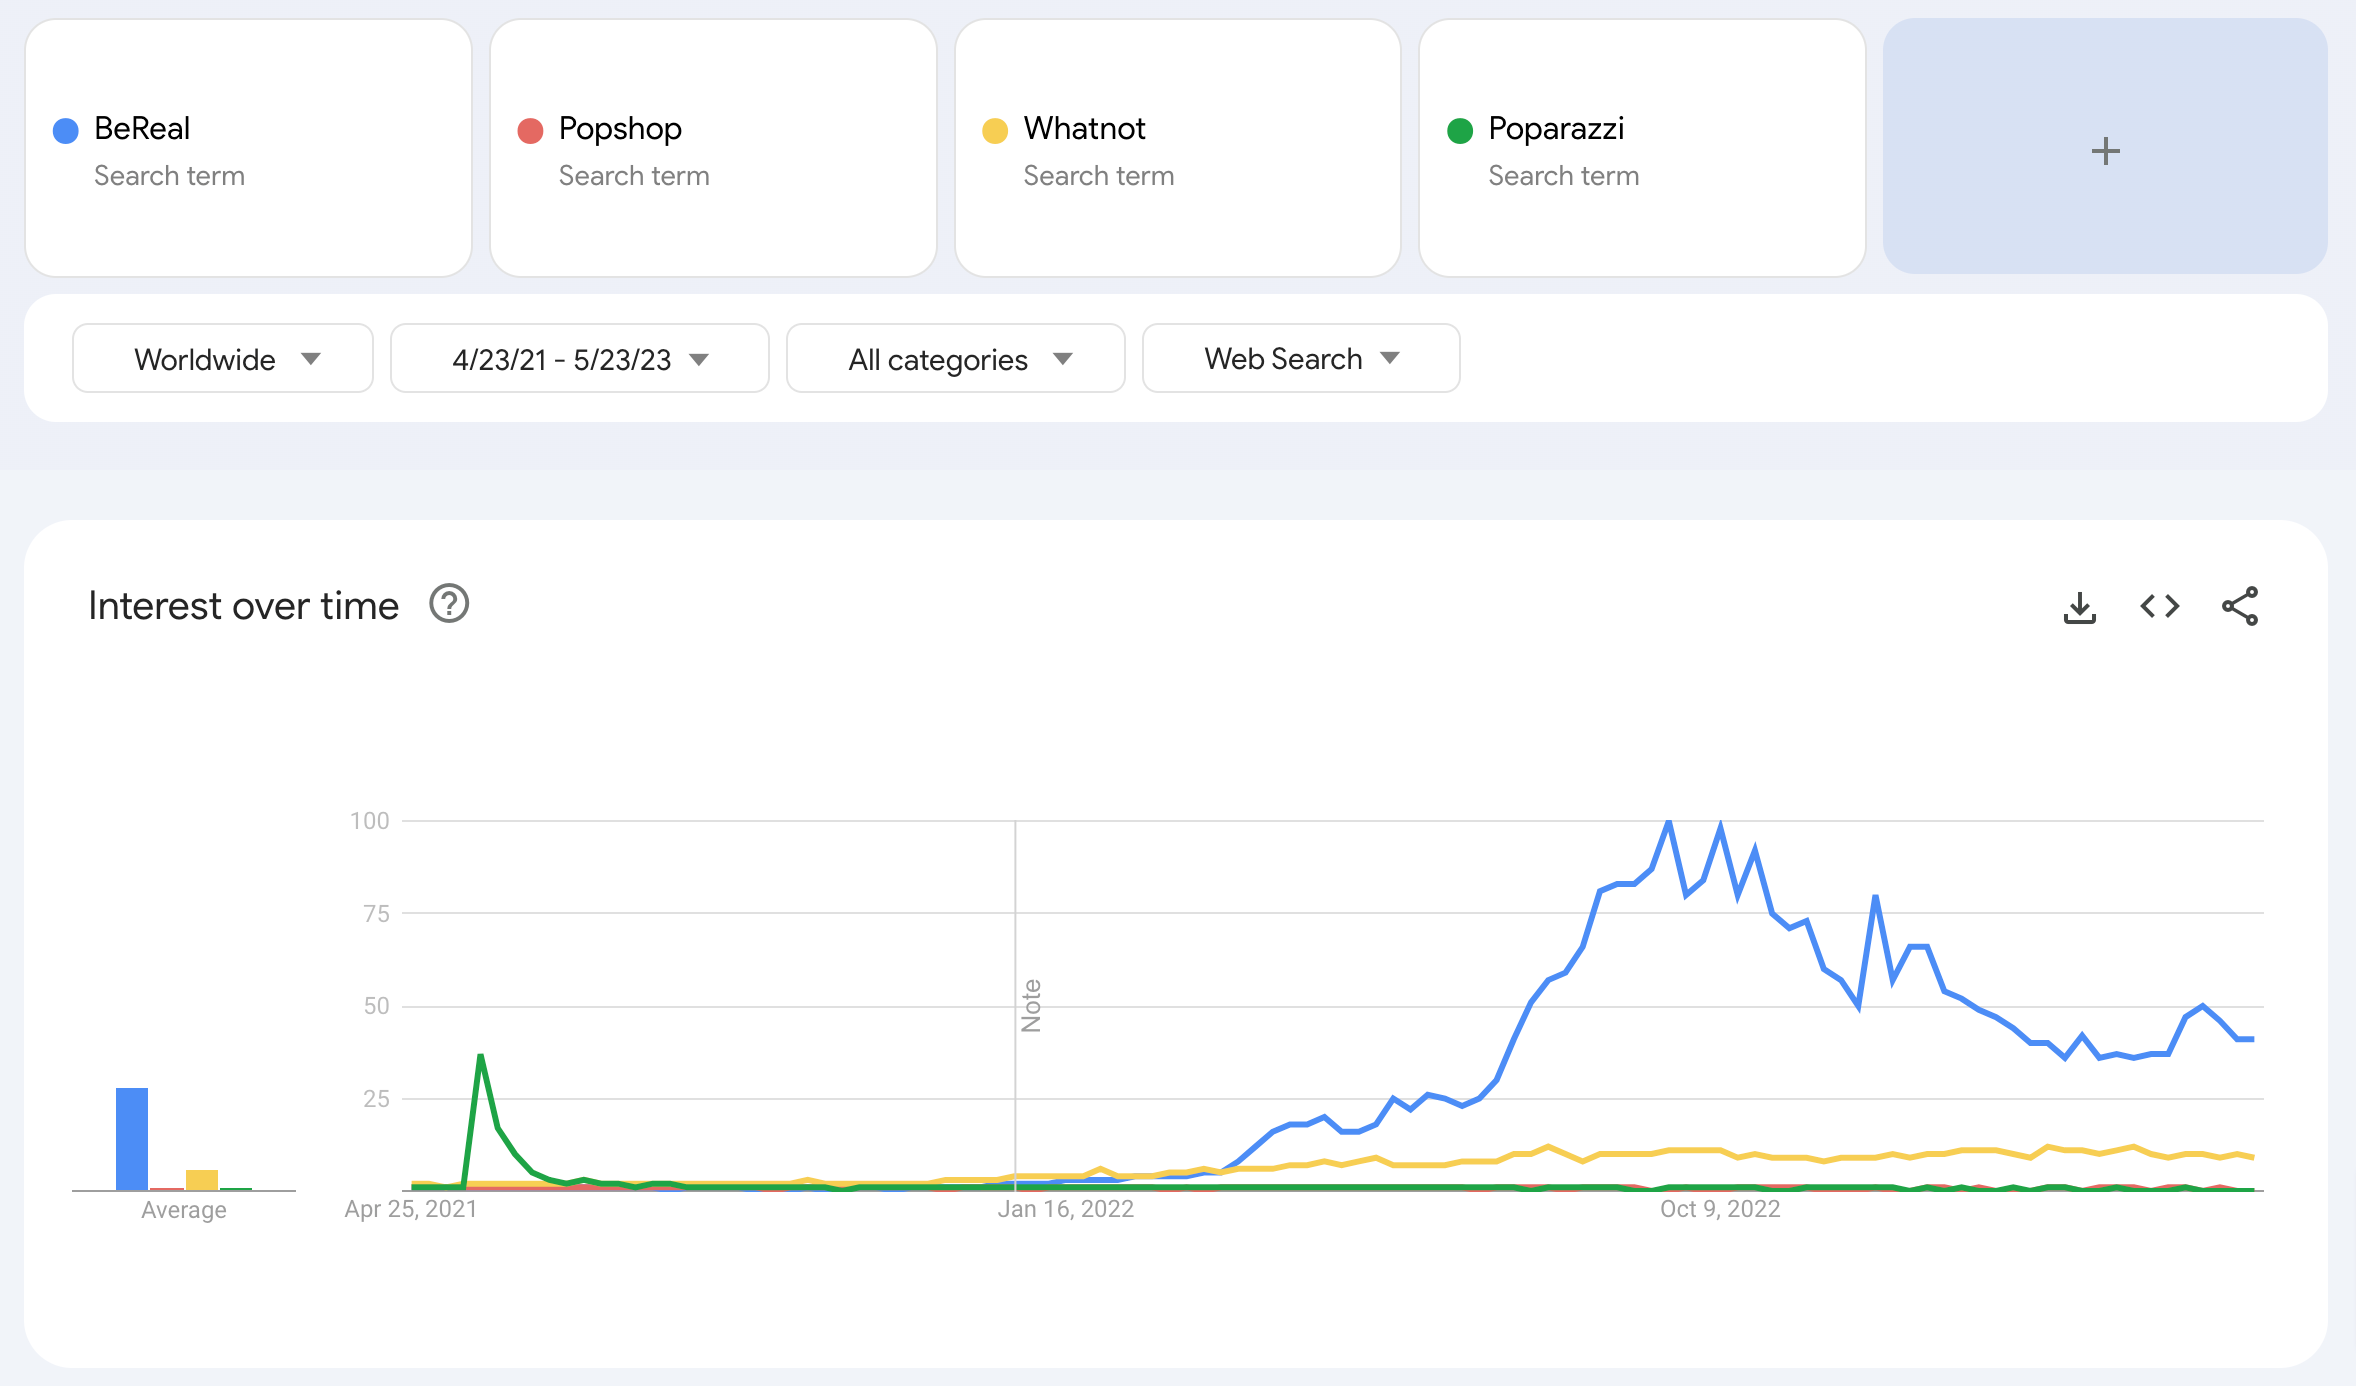
Task: Expand the All categories dropdown
Action: click(956, 359)
